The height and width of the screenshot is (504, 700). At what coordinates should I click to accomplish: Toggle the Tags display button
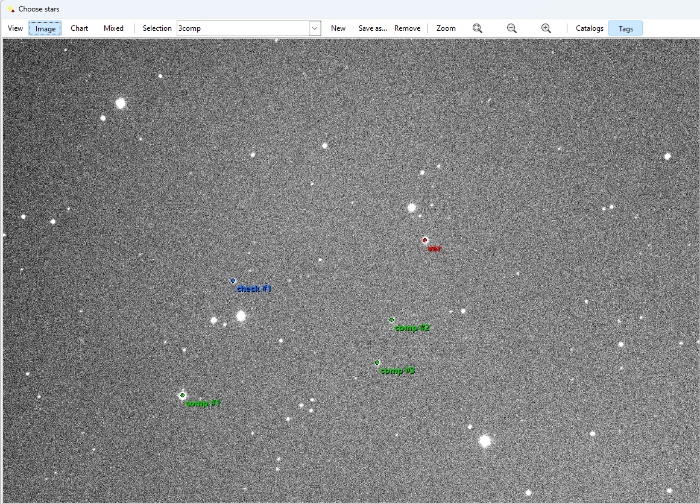point(625,28)
